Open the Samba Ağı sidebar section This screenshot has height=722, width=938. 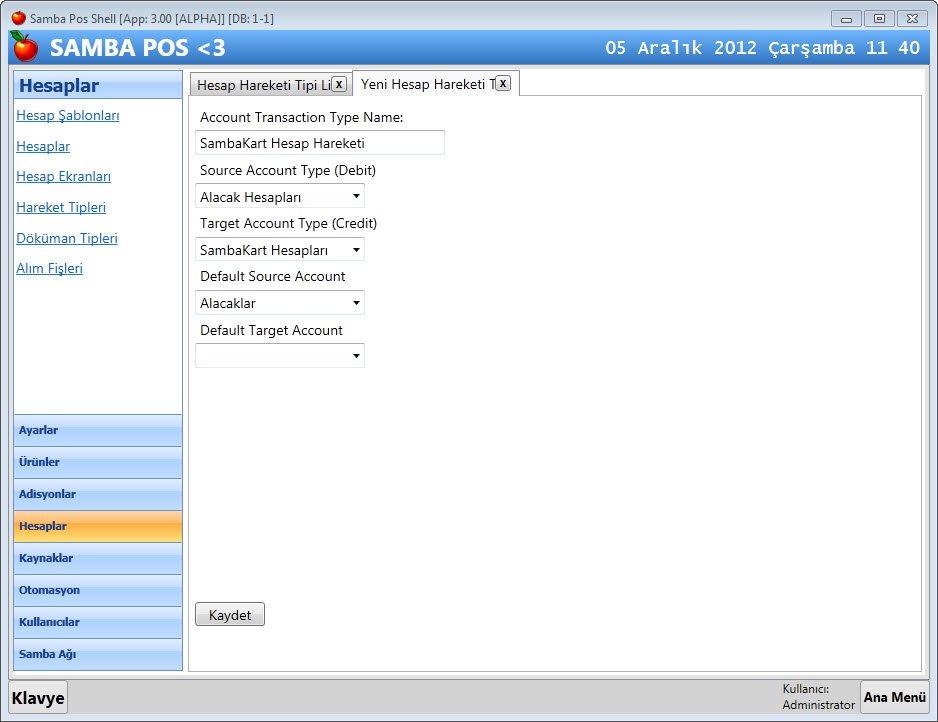tap(98, 654)
